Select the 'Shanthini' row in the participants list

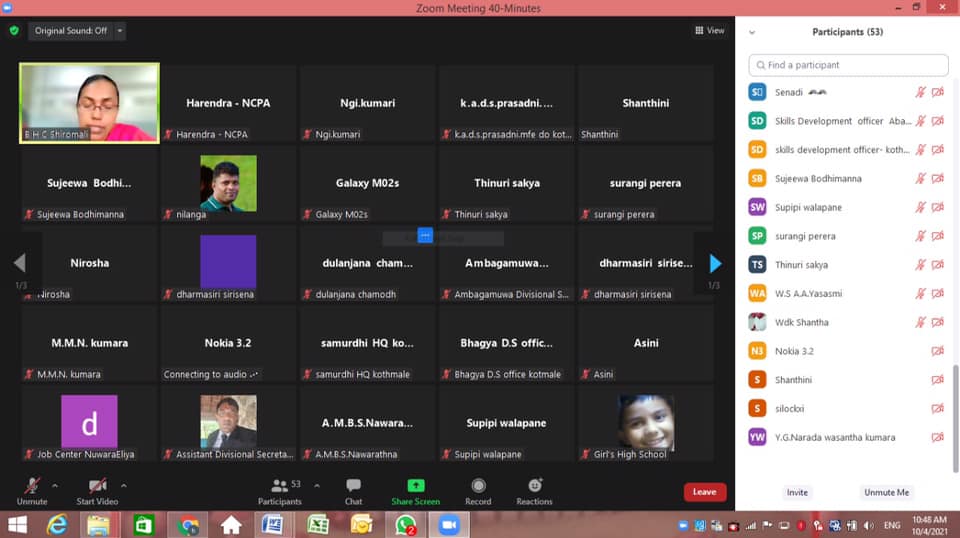click(848, 380)
